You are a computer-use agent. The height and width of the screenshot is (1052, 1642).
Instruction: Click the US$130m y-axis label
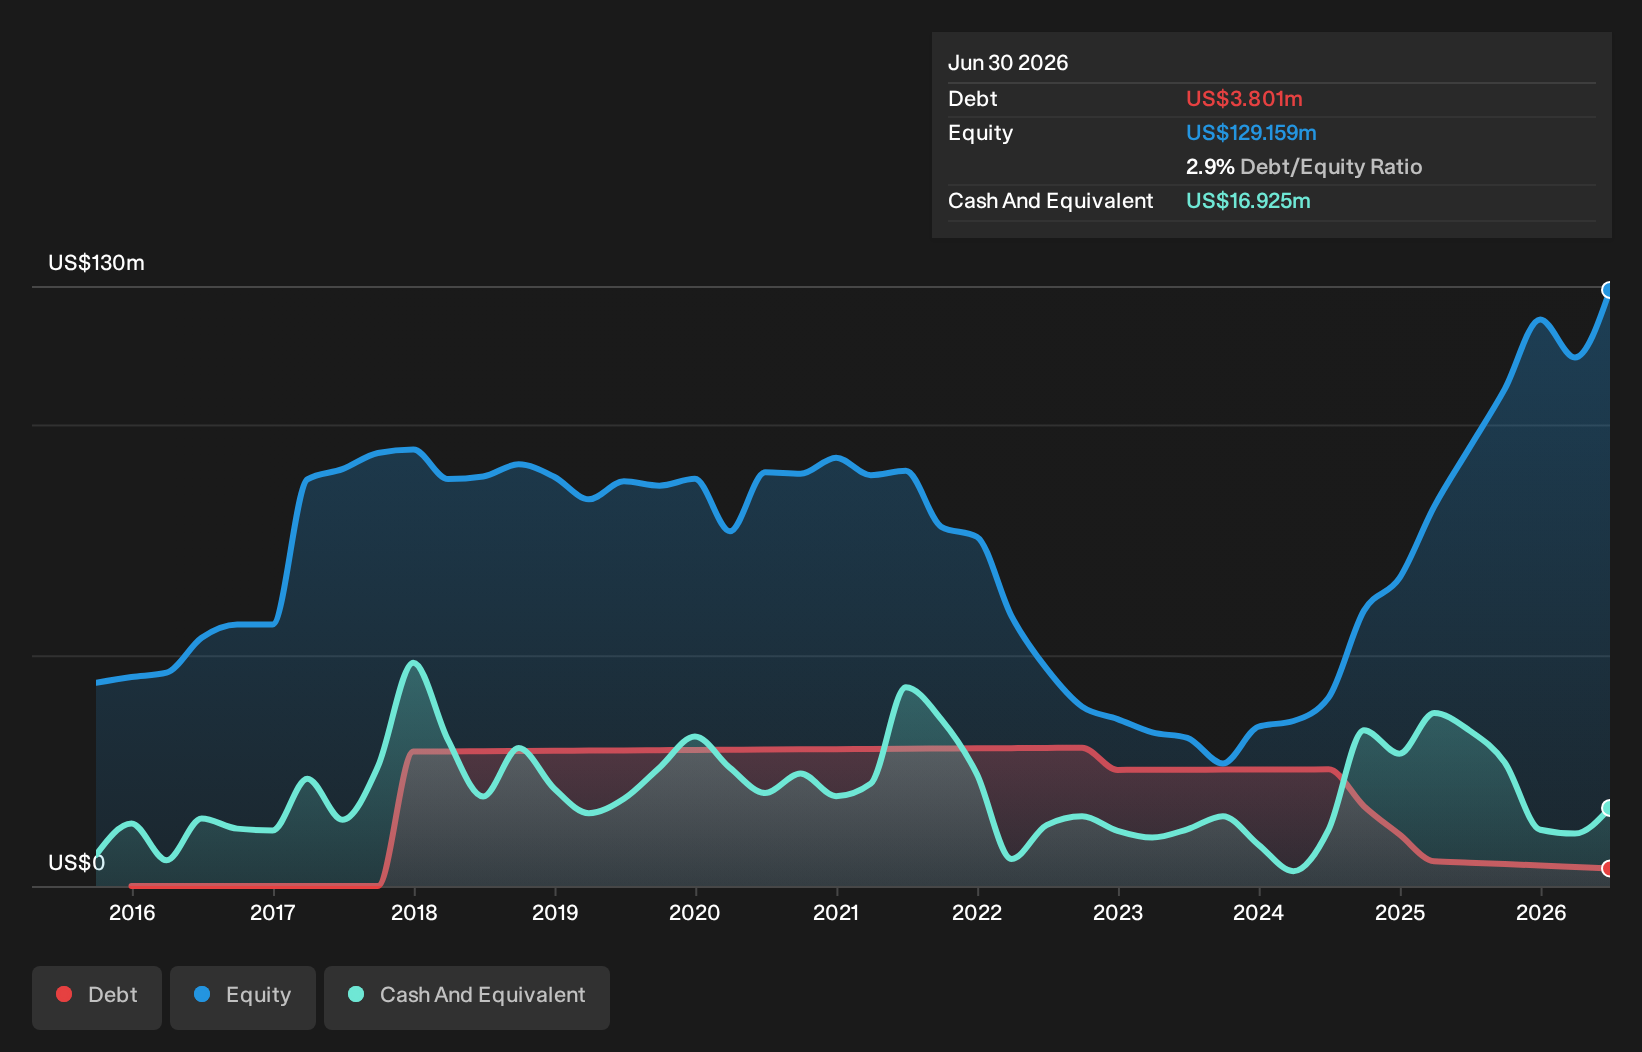[x=97, y=263]
